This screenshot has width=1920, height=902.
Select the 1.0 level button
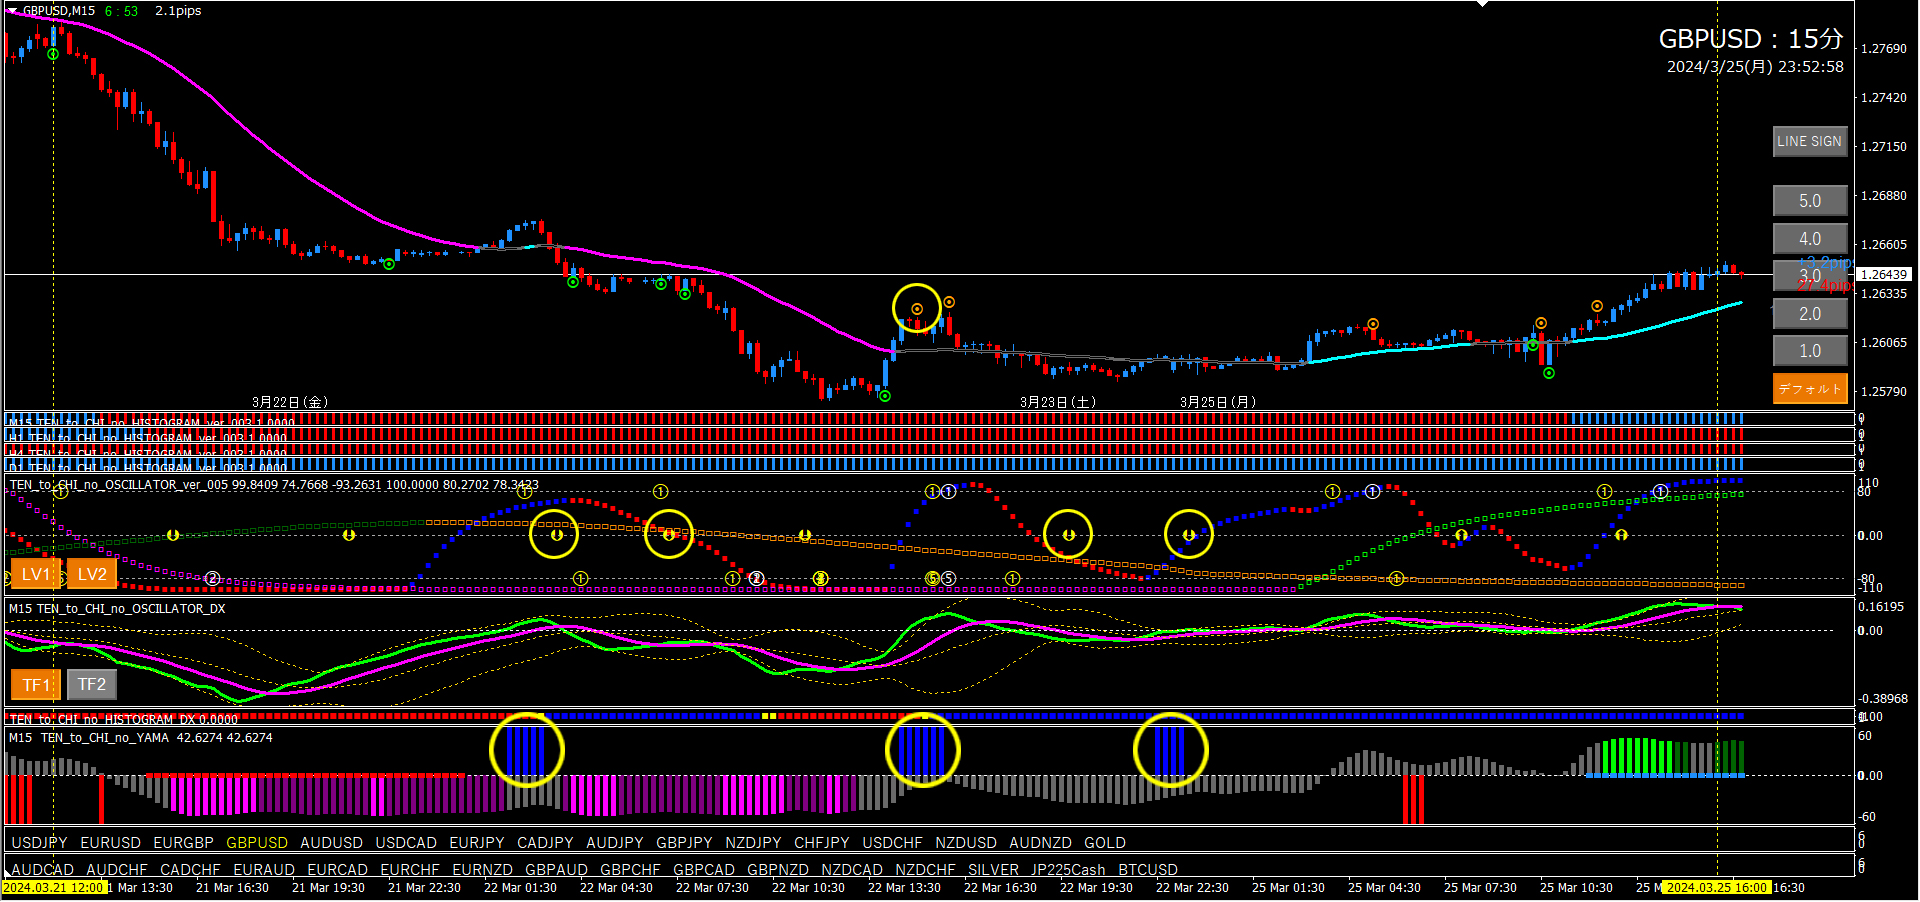coord(1809,351)
